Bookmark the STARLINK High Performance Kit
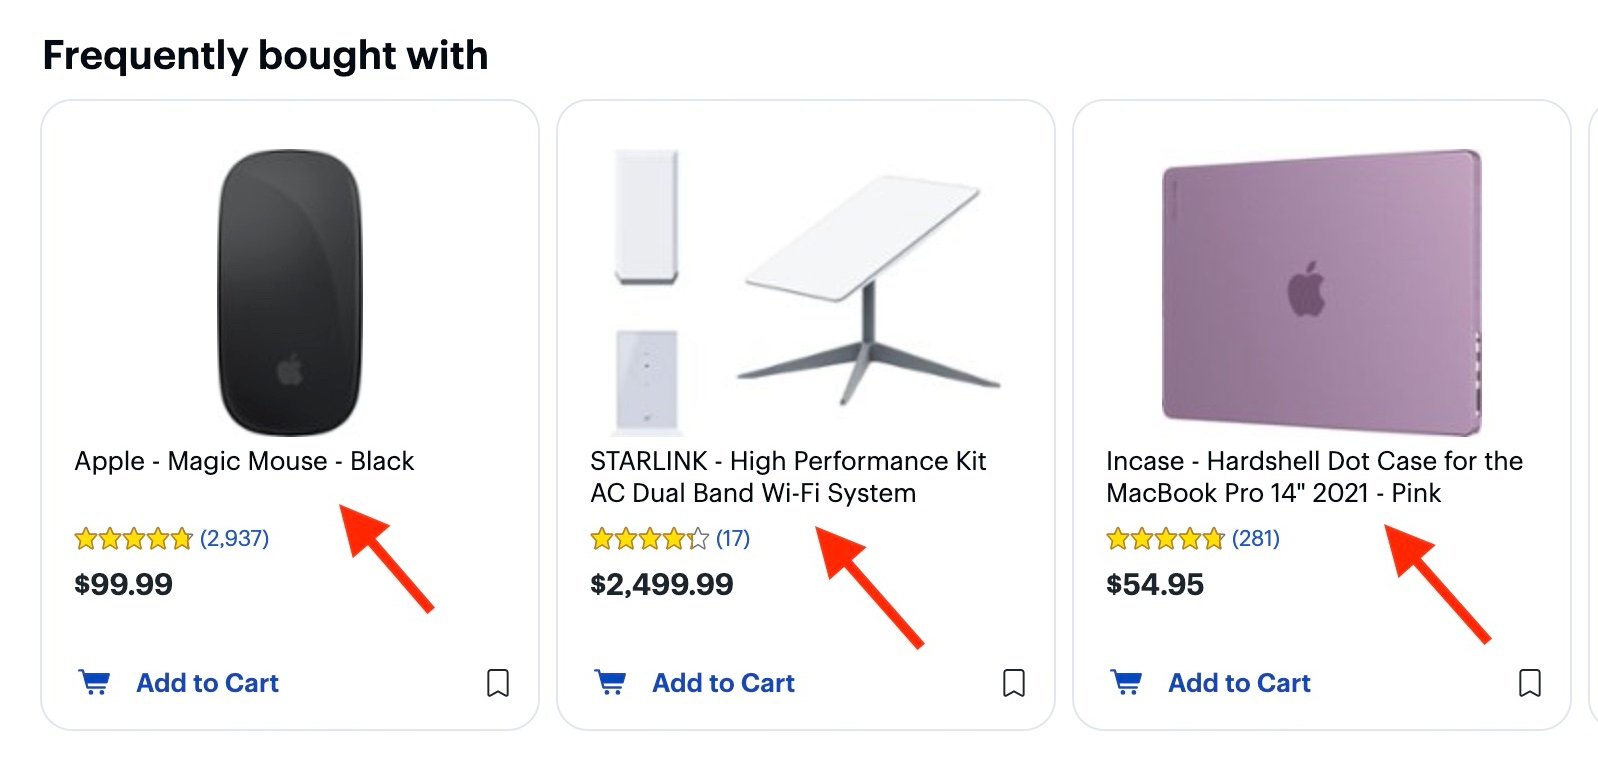The width and height of the screenshot is (1598, 762). click(x=1014, y=683)
